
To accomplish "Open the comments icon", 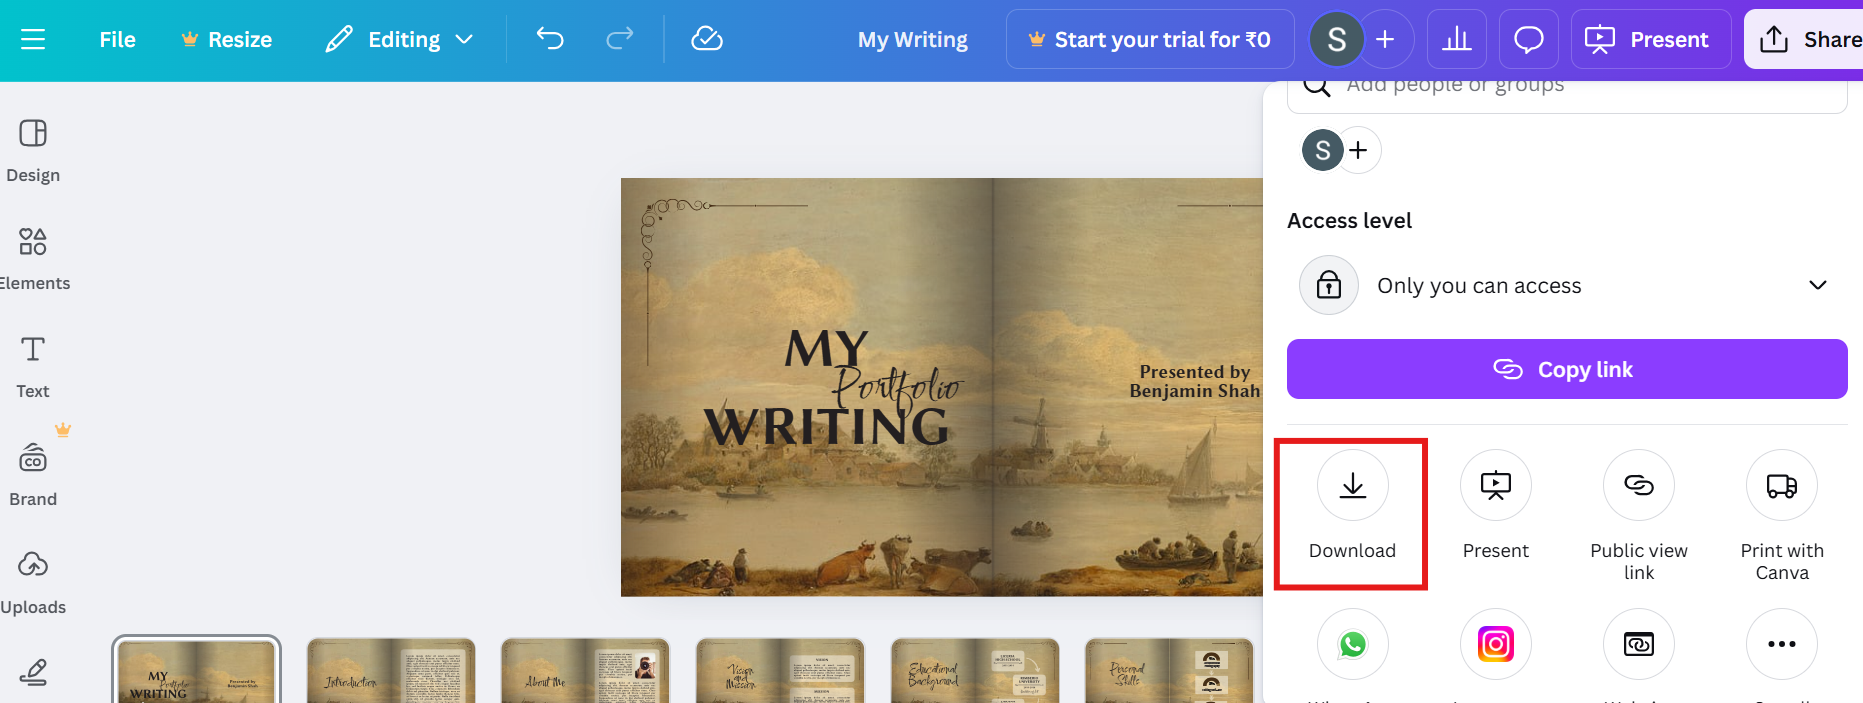I will (x=1529, y=39).
